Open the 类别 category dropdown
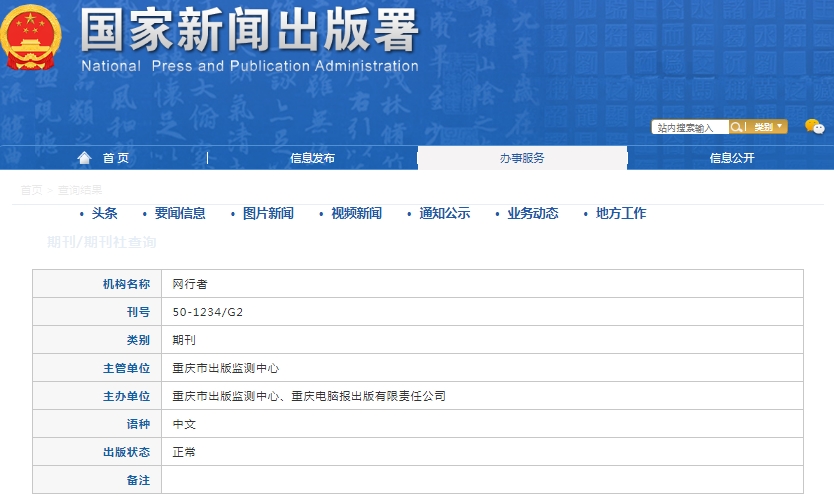 (768, 127)
